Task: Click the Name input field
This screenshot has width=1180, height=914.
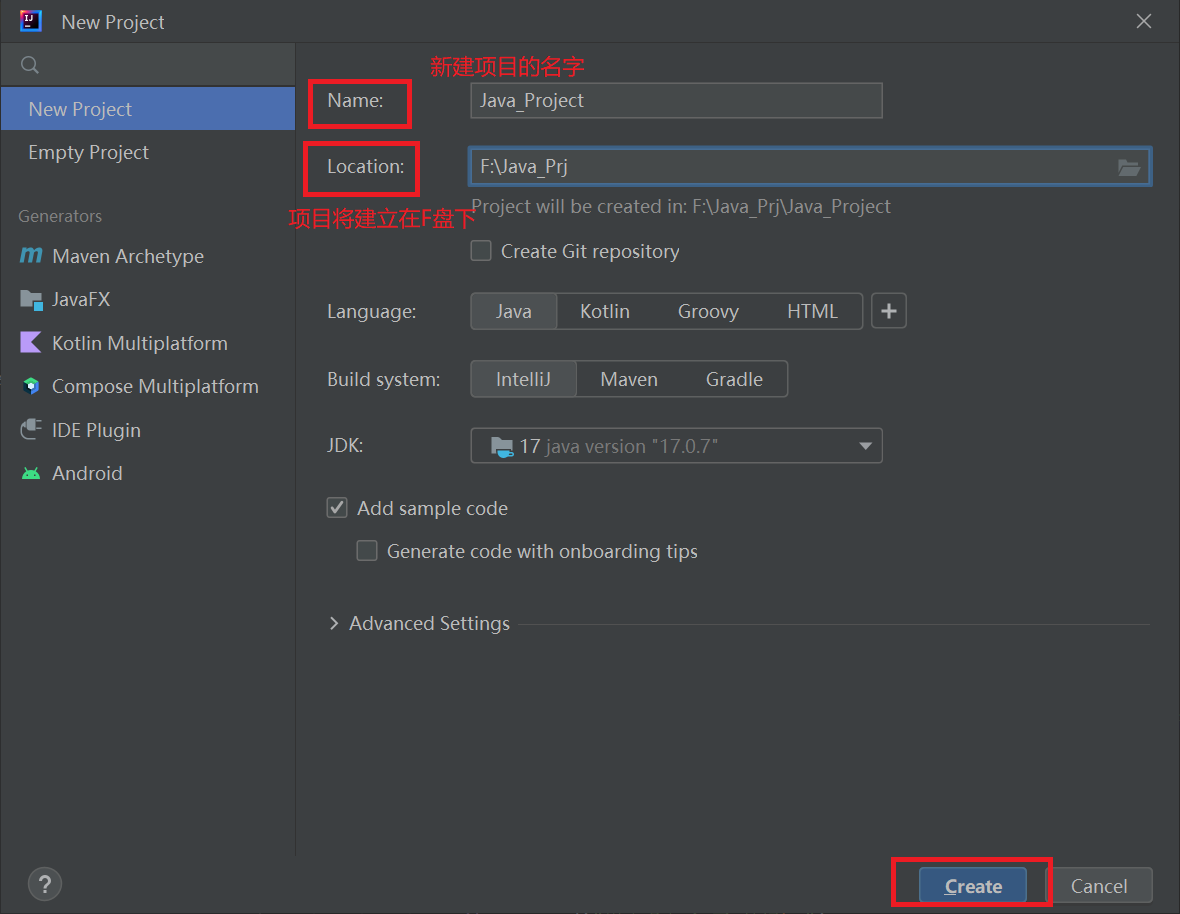Action: [x=677, y=100]
